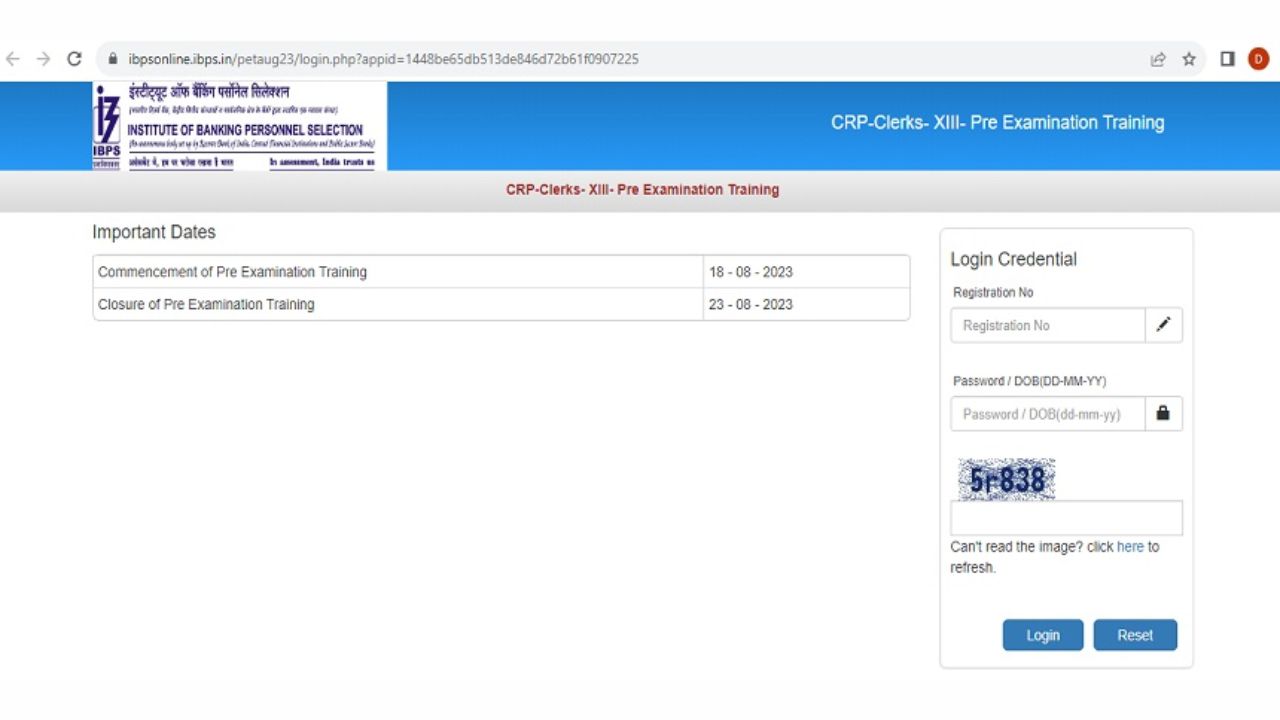Open the profile avatar marked D

click(1258, 59)
